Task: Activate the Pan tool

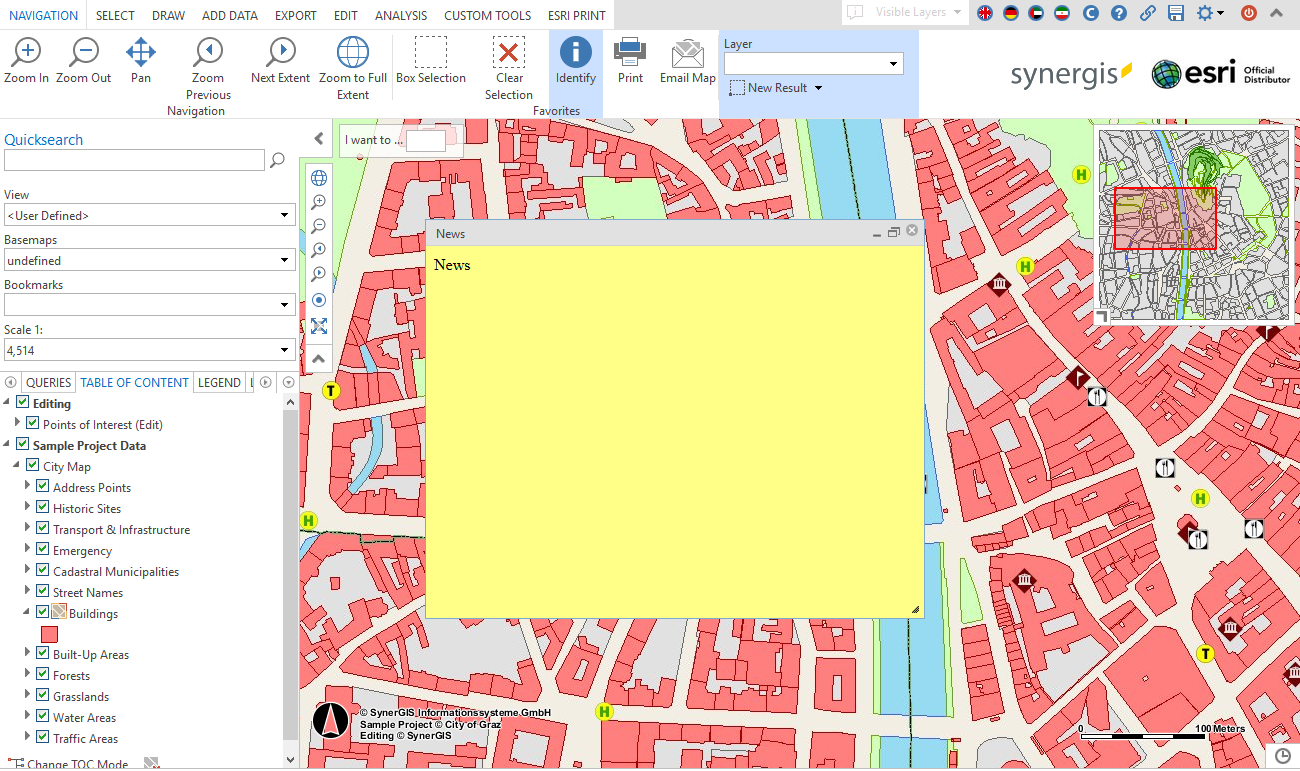Action: (x=140, y=57)
